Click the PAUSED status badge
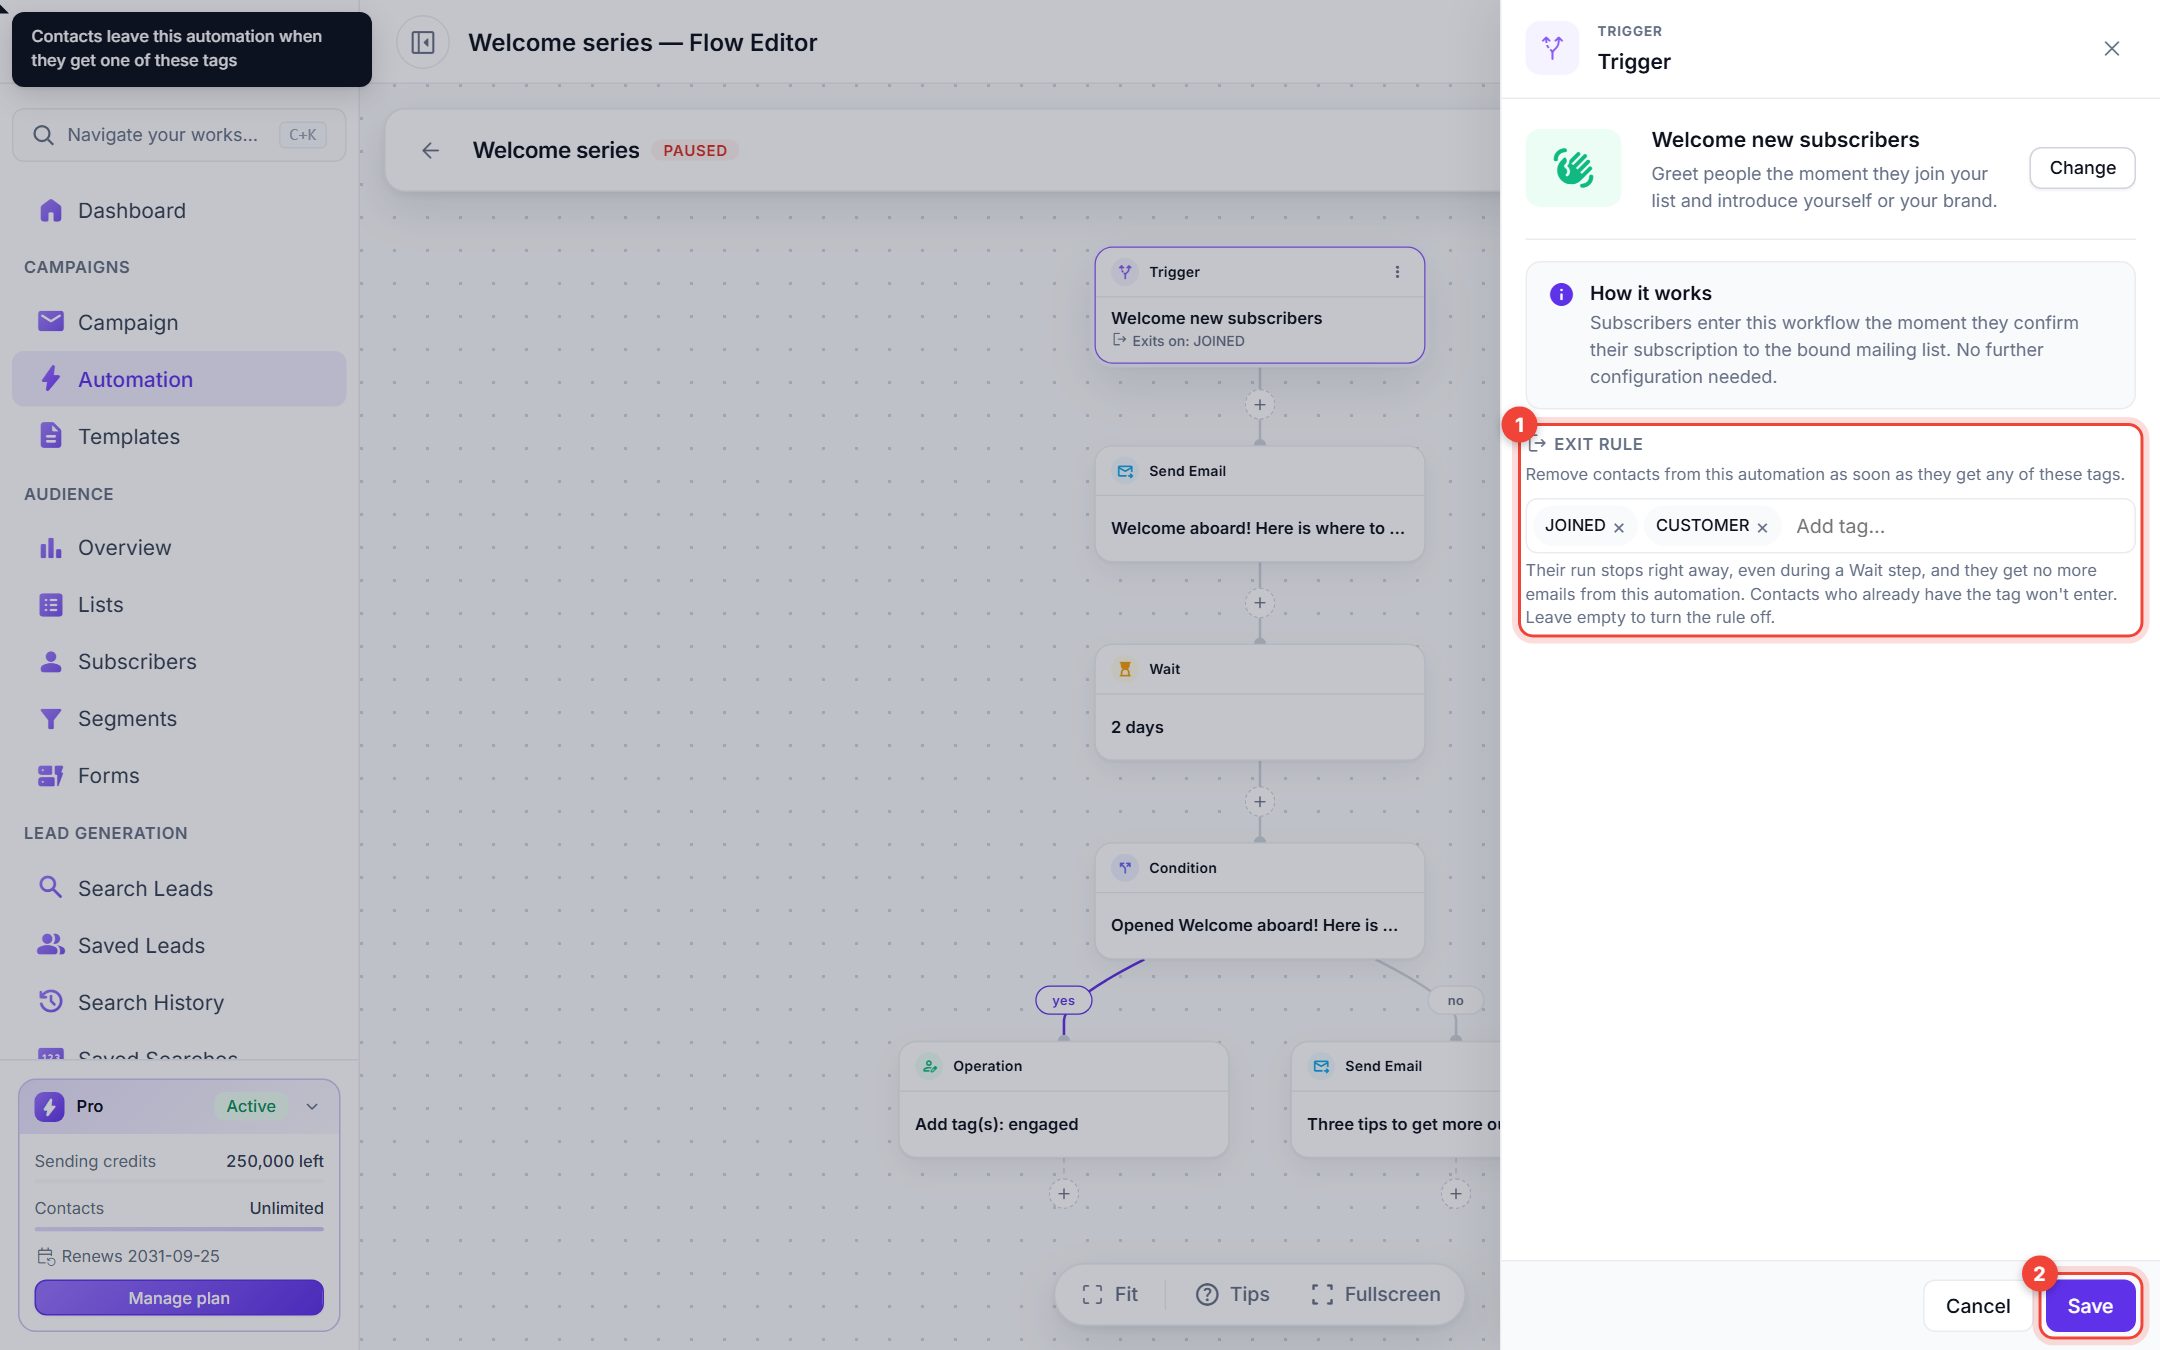Screen dimensions: 2160x1350 pyautogui.click(x=695, y=150)
